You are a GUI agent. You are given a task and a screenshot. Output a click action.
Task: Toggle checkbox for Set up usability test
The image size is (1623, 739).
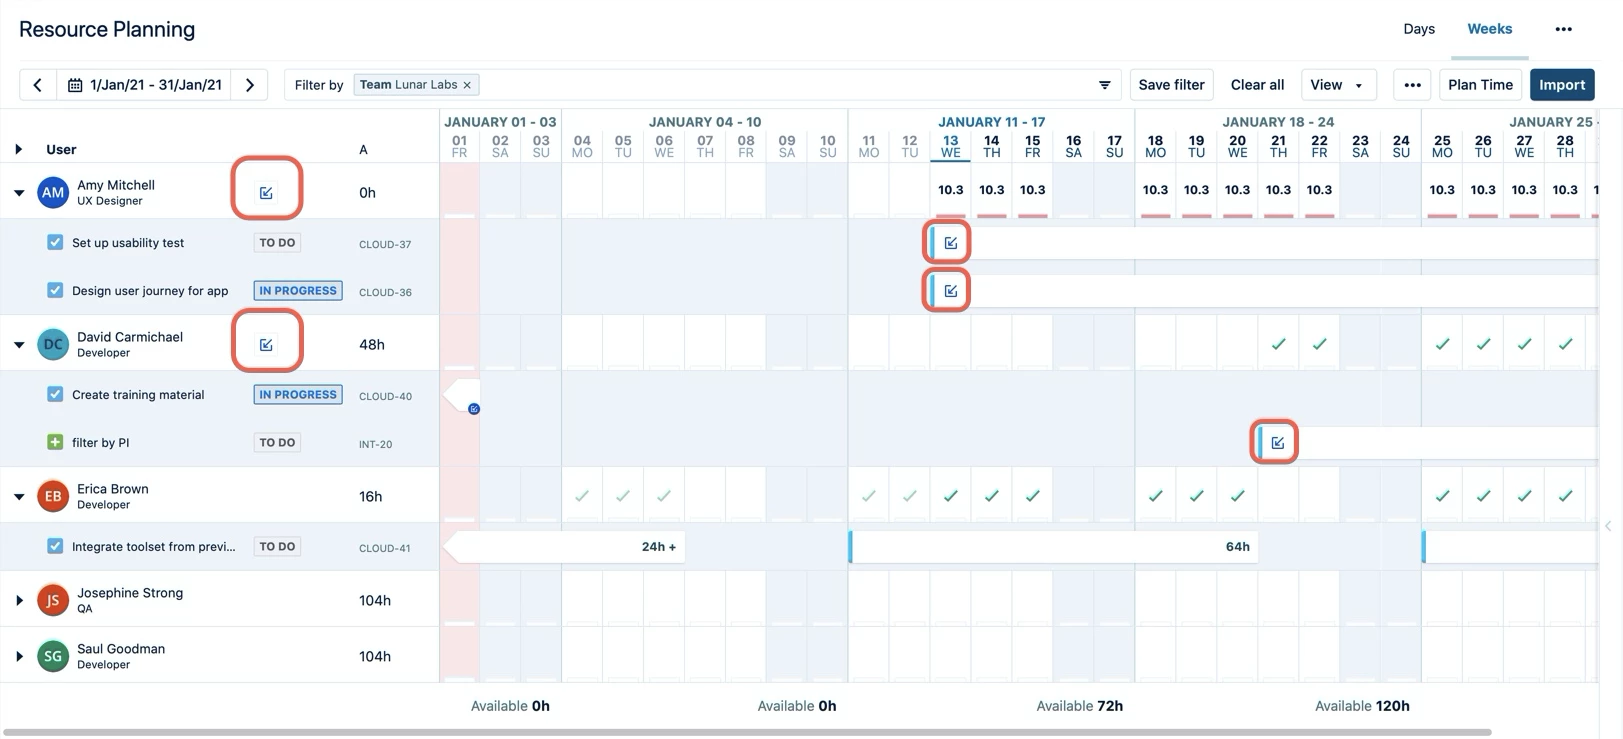point(55,242)
